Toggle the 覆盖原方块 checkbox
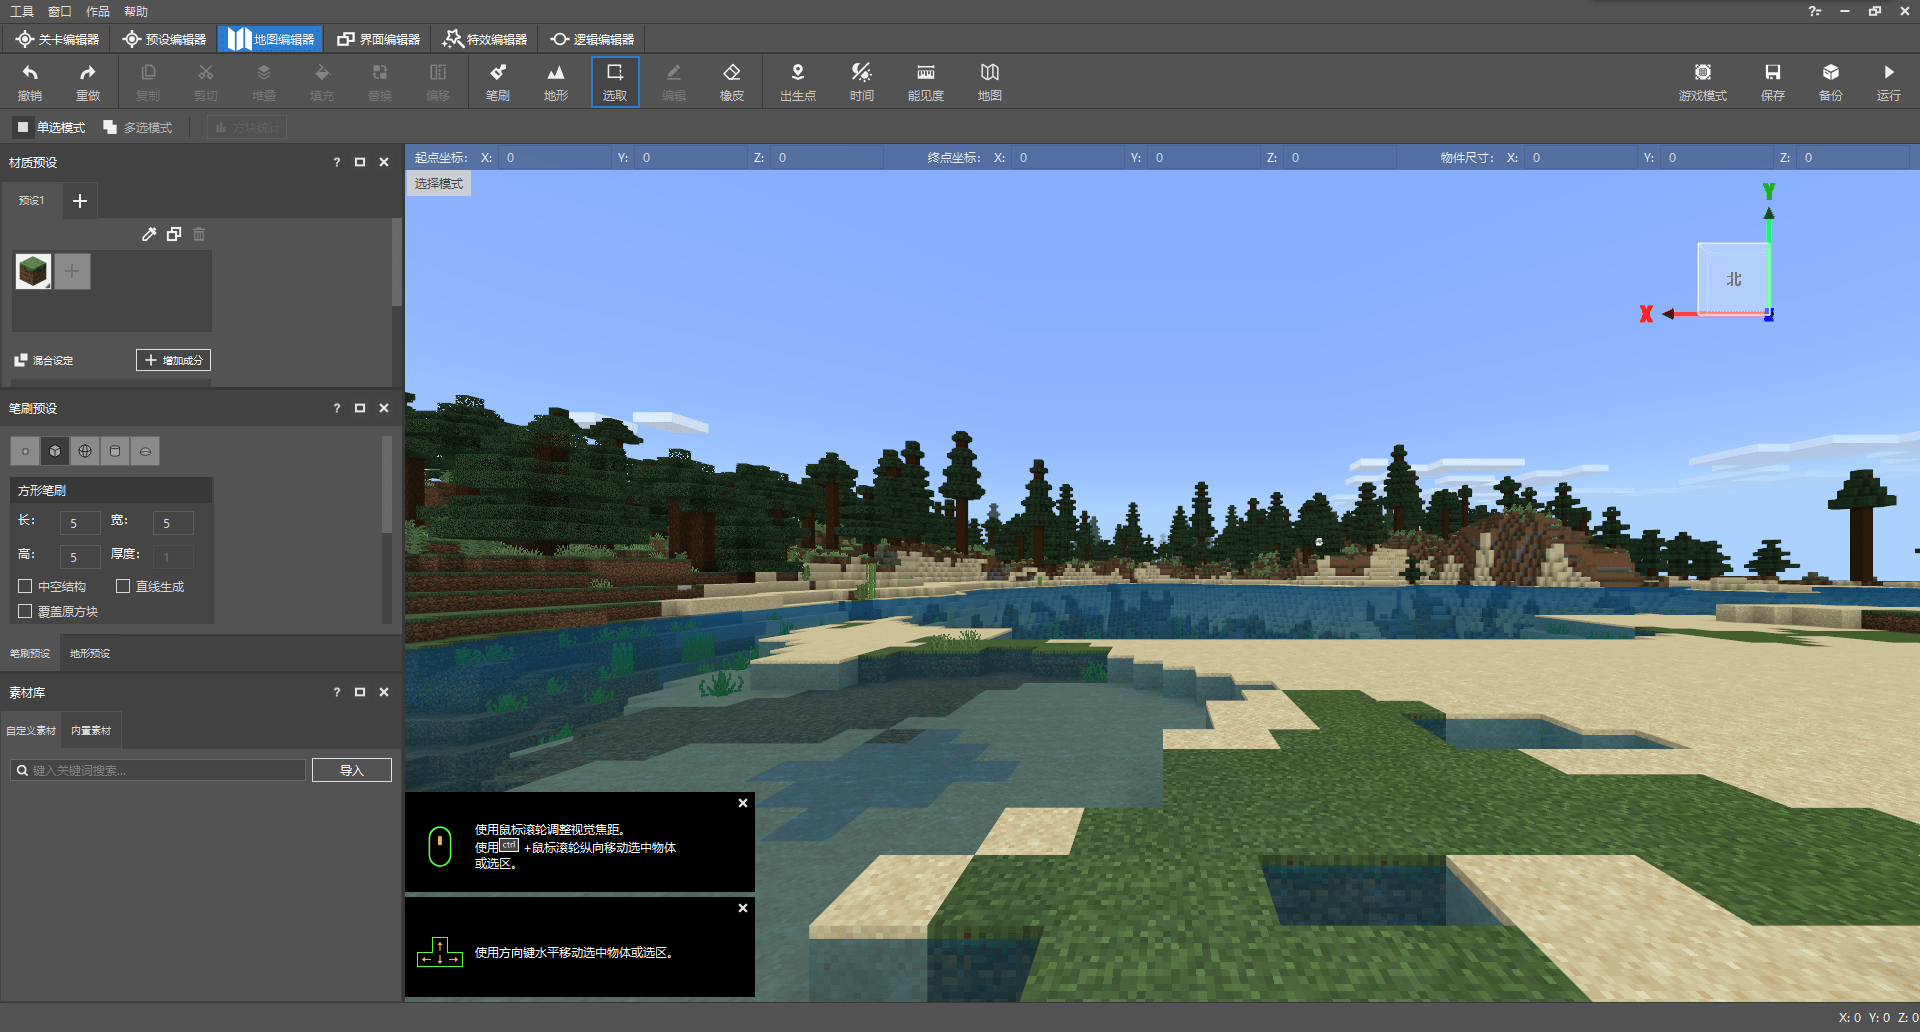1920x1032 pixels. [26, 611]
